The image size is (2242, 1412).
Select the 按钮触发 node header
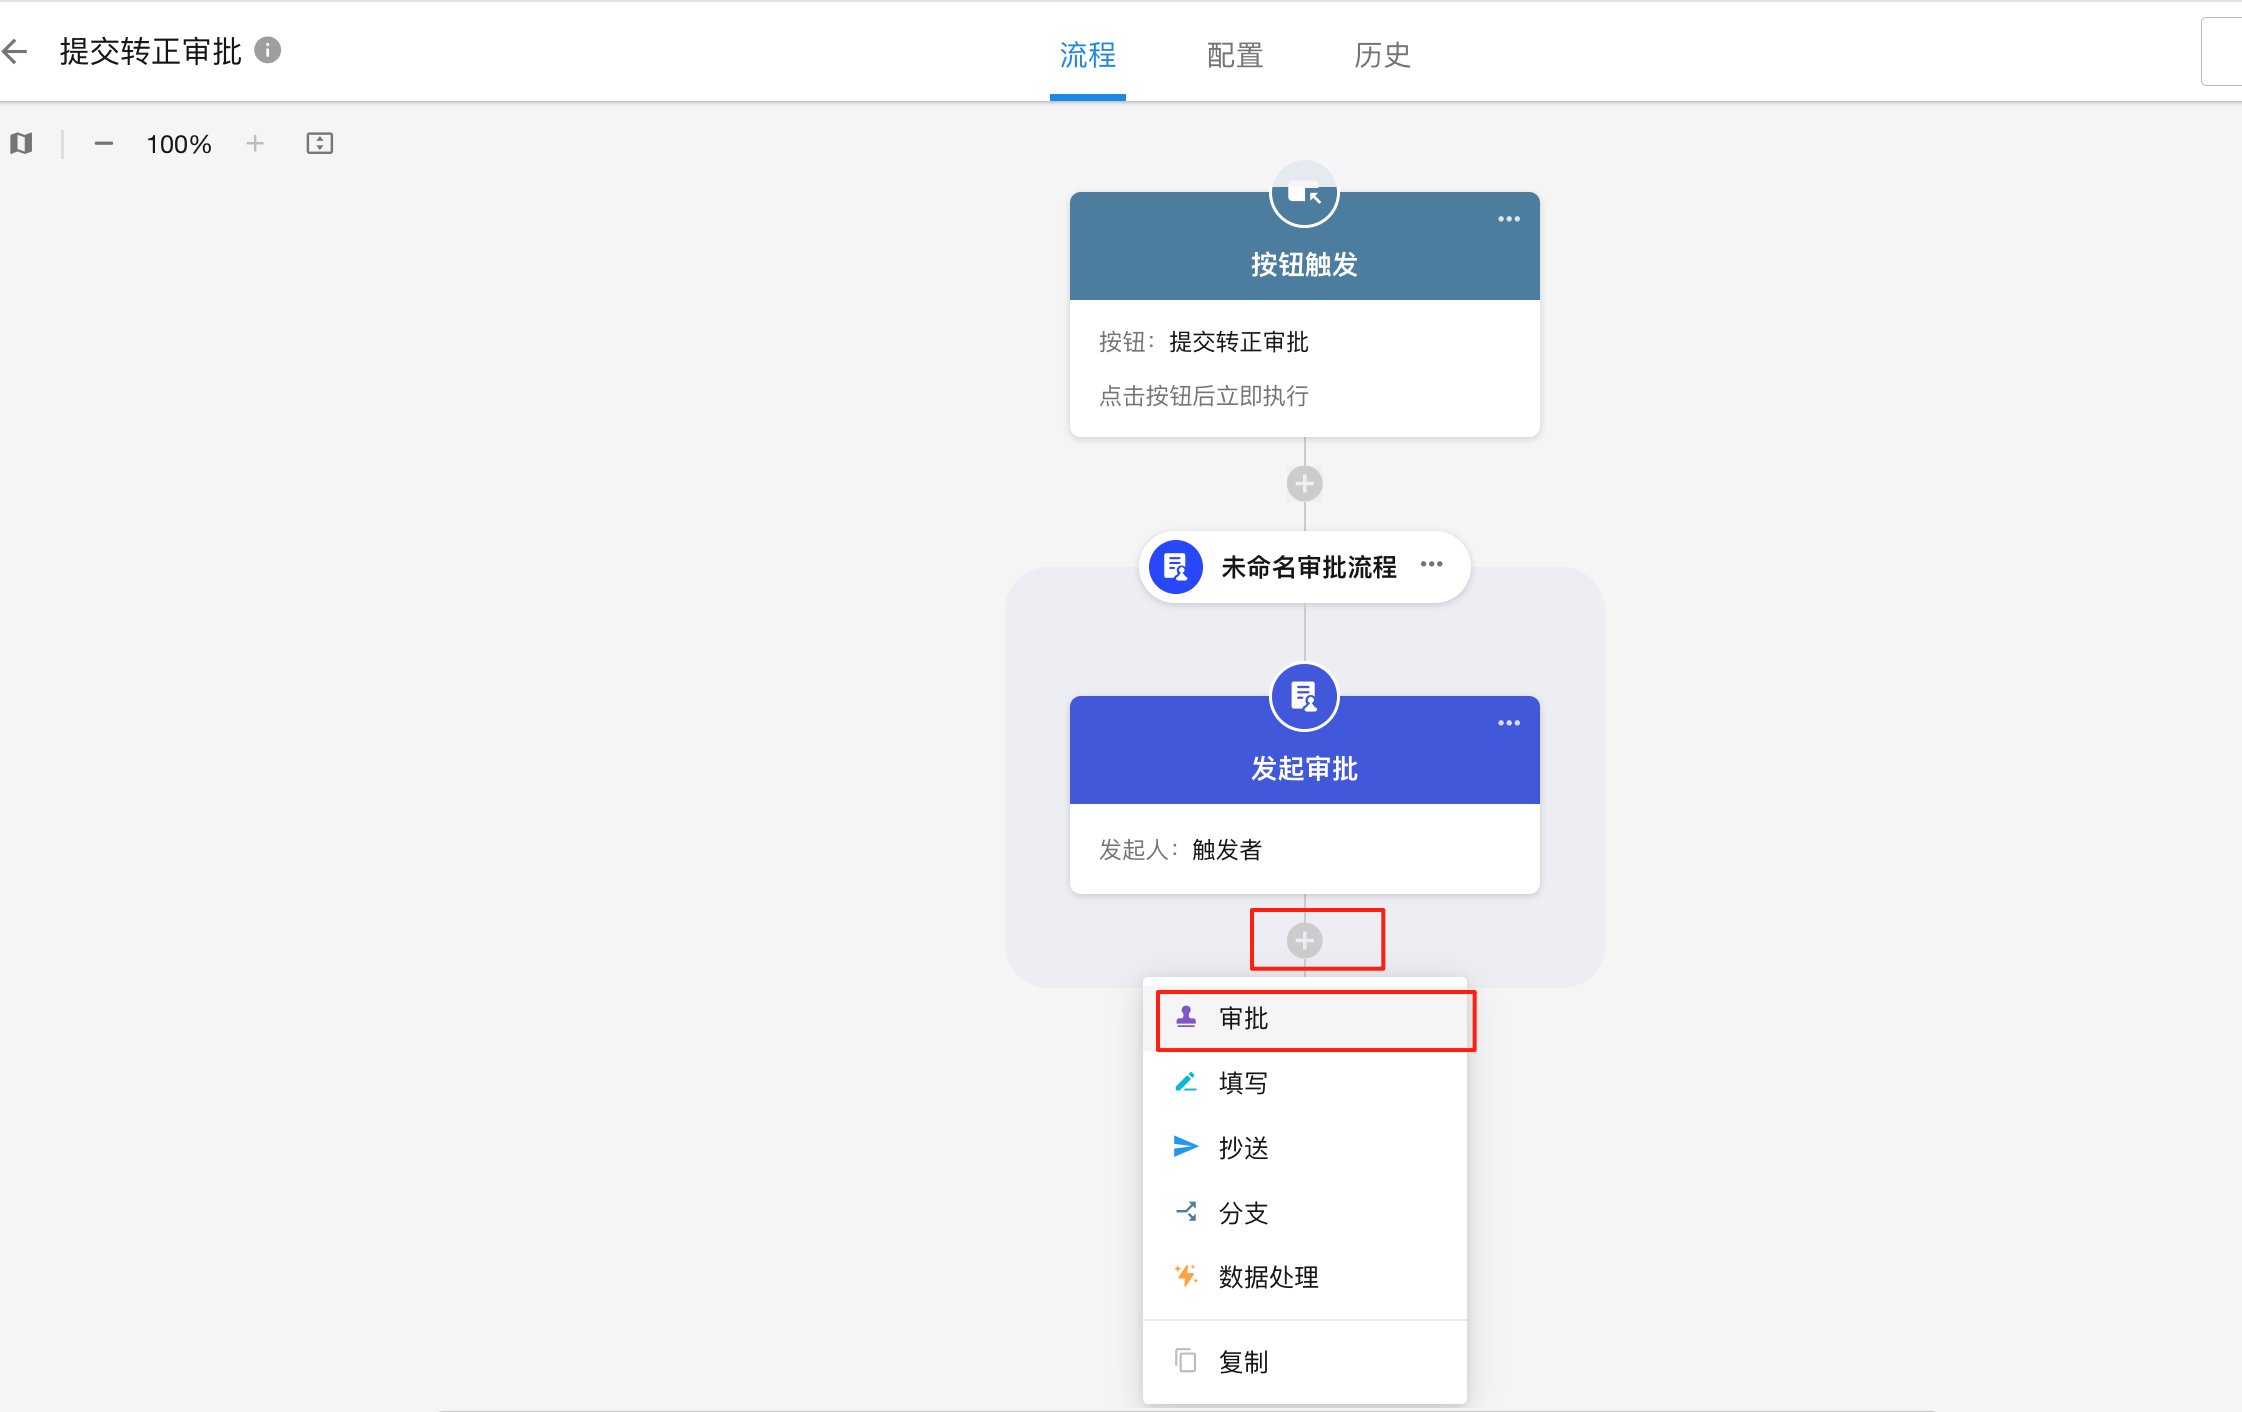[x=1304, y=247]
